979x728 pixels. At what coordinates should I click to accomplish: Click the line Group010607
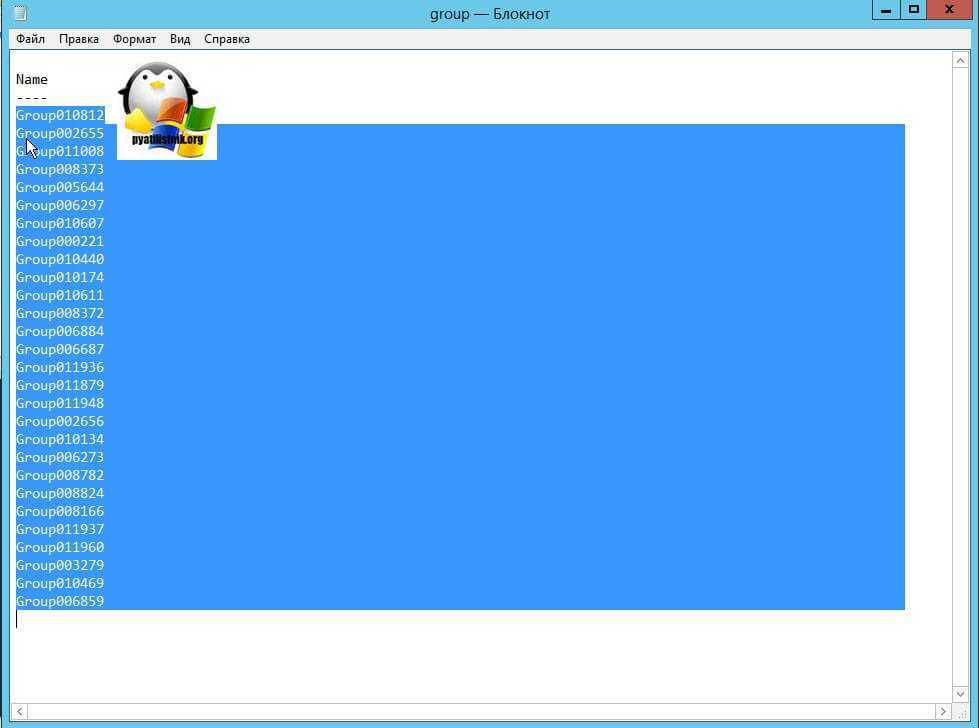point(60,223)
